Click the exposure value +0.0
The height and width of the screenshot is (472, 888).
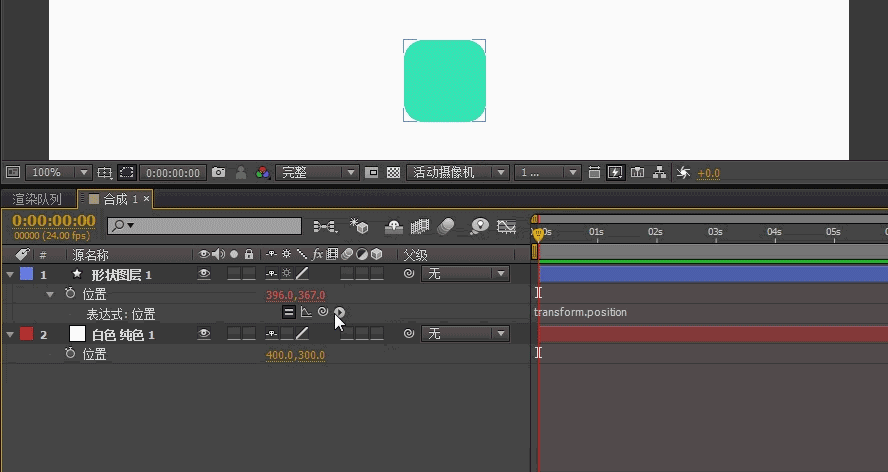(708, 173)
